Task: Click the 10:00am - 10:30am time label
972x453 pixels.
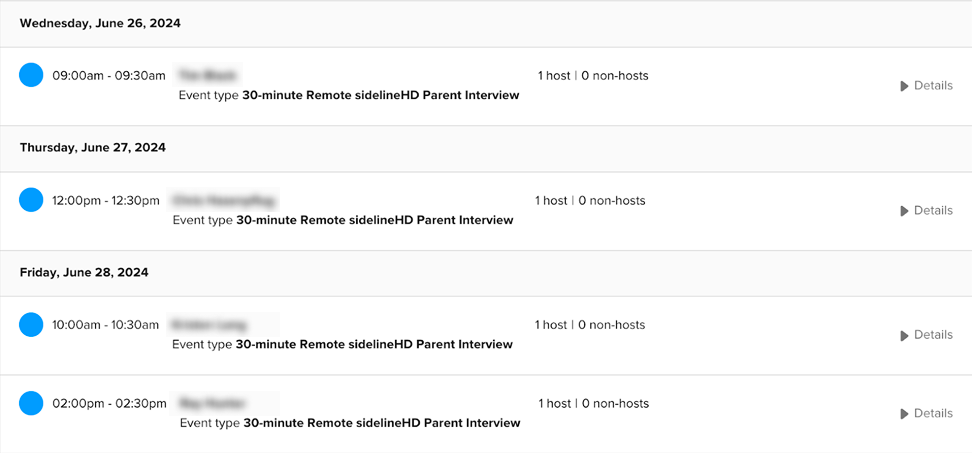Action: [x=105, y=325]
